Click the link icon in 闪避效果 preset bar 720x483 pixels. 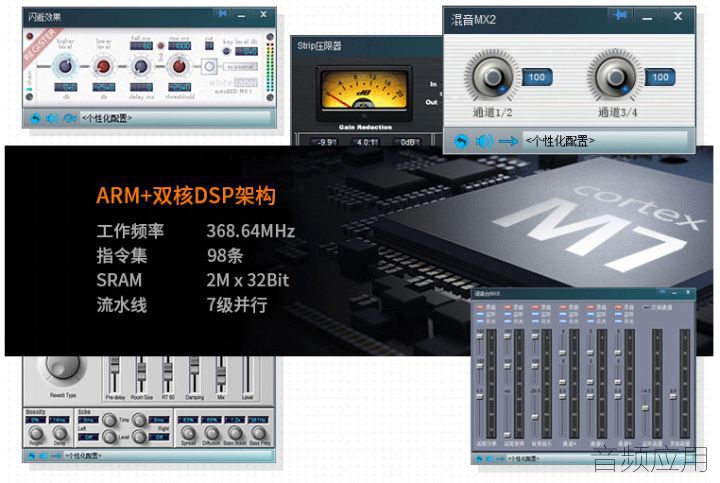pos(69,118)
